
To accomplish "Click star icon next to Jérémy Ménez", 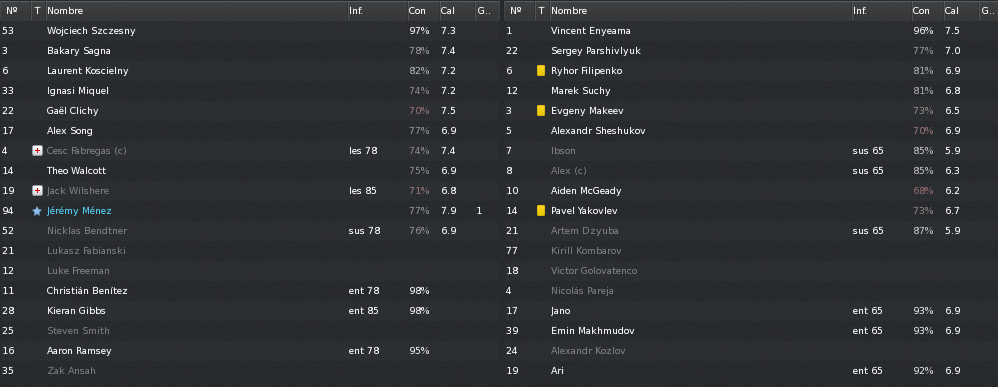I will (x=37, y=211).
